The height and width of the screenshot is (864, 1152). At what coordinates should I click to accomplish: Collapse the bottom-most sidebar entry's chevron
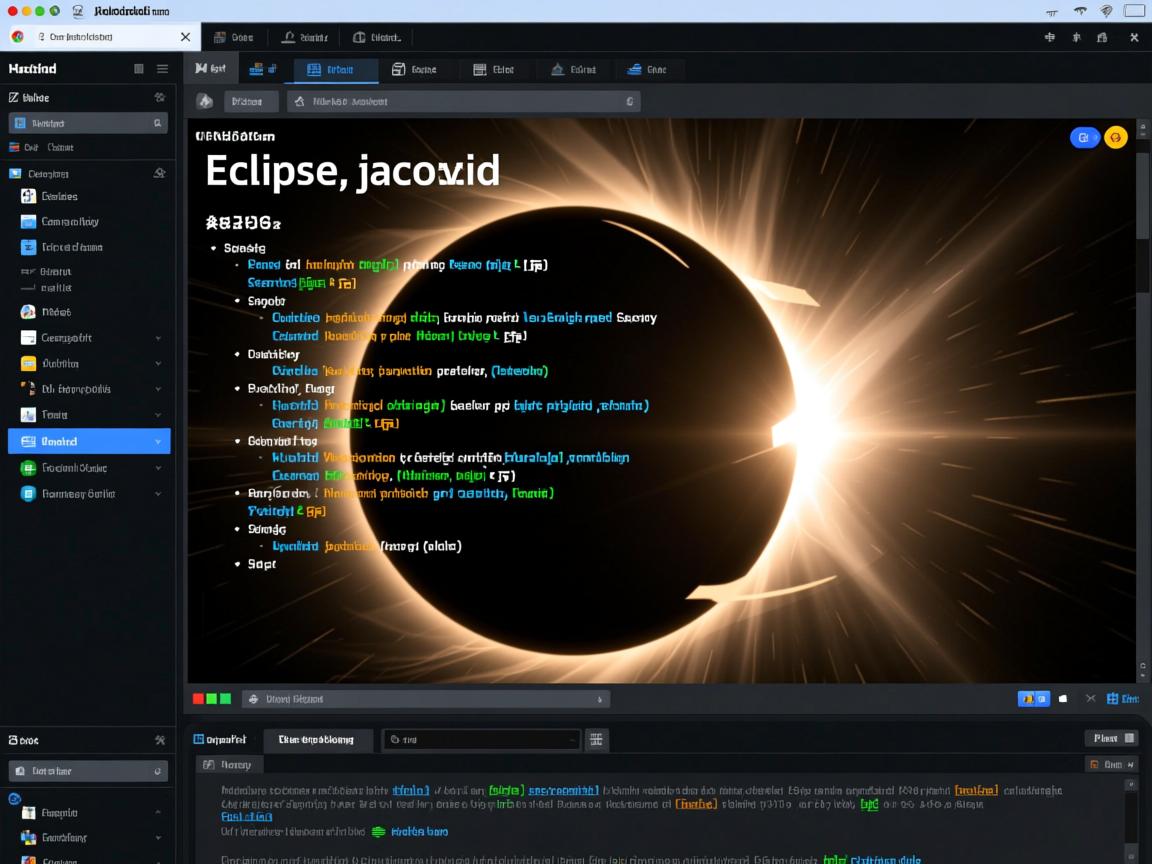[x=158, y=863]
